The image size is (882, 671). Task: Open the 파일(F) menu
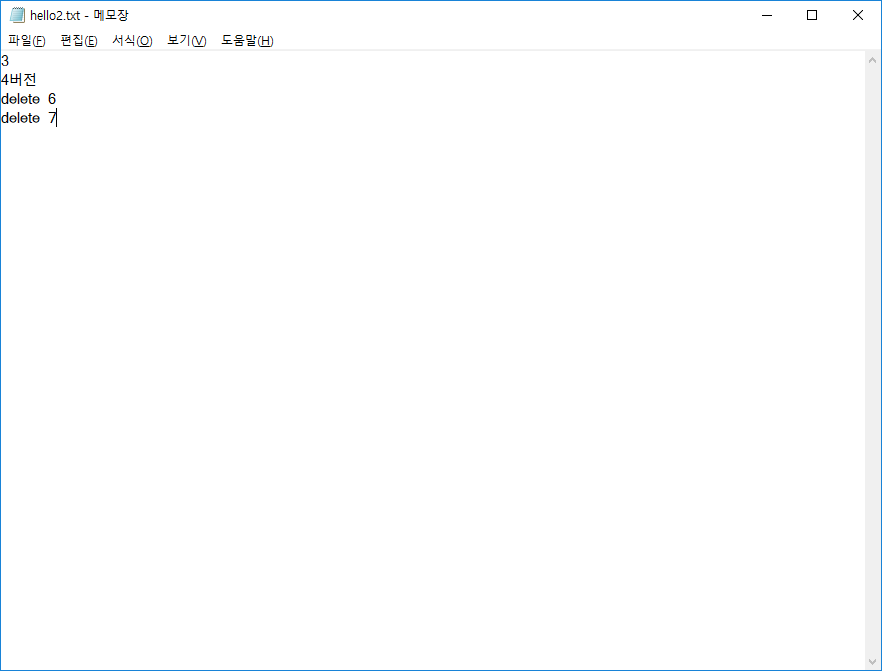[x=26, y=40]
